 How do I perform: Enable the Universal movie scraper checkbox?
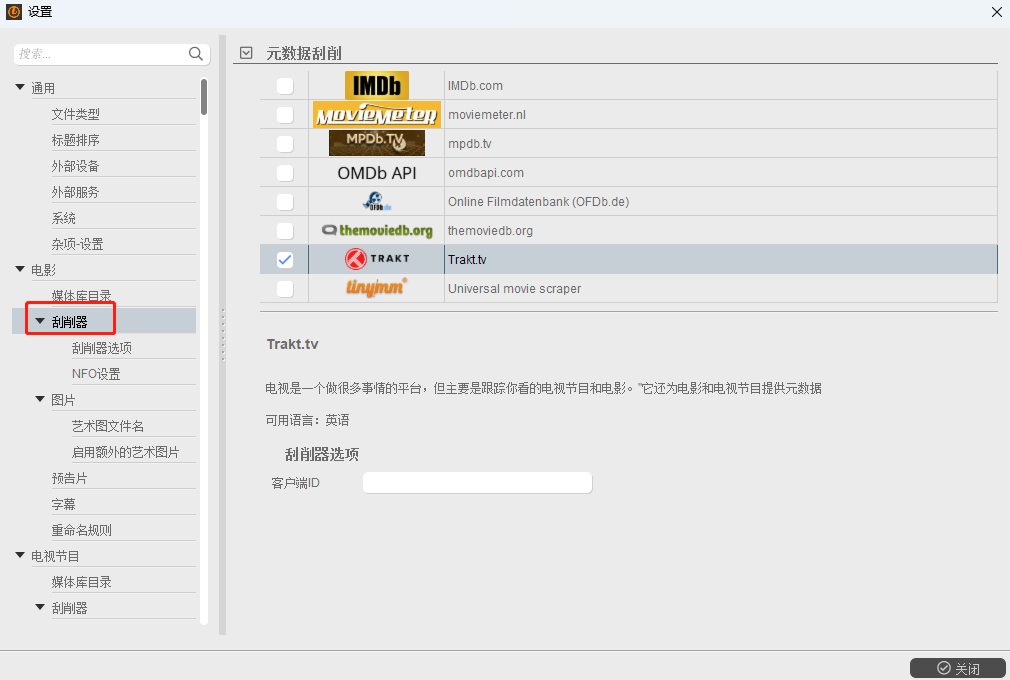click(x=285, y=288)
